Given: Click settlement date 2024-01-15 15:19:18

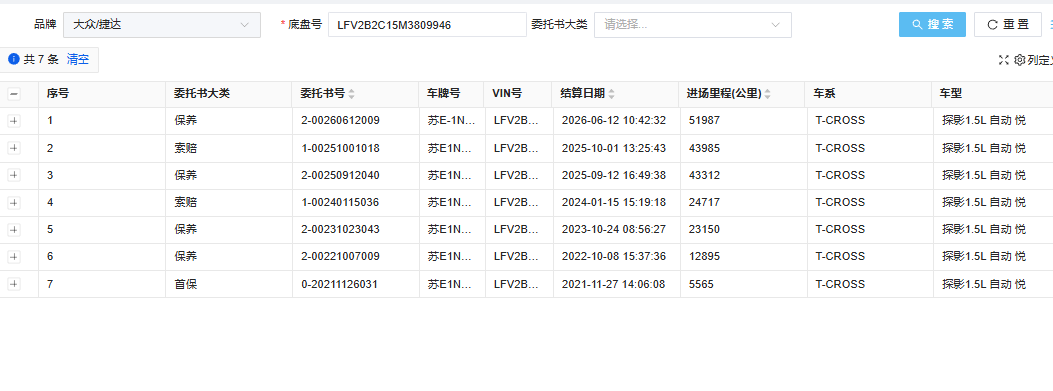Looking at the screenshot, I should (614, 202).
